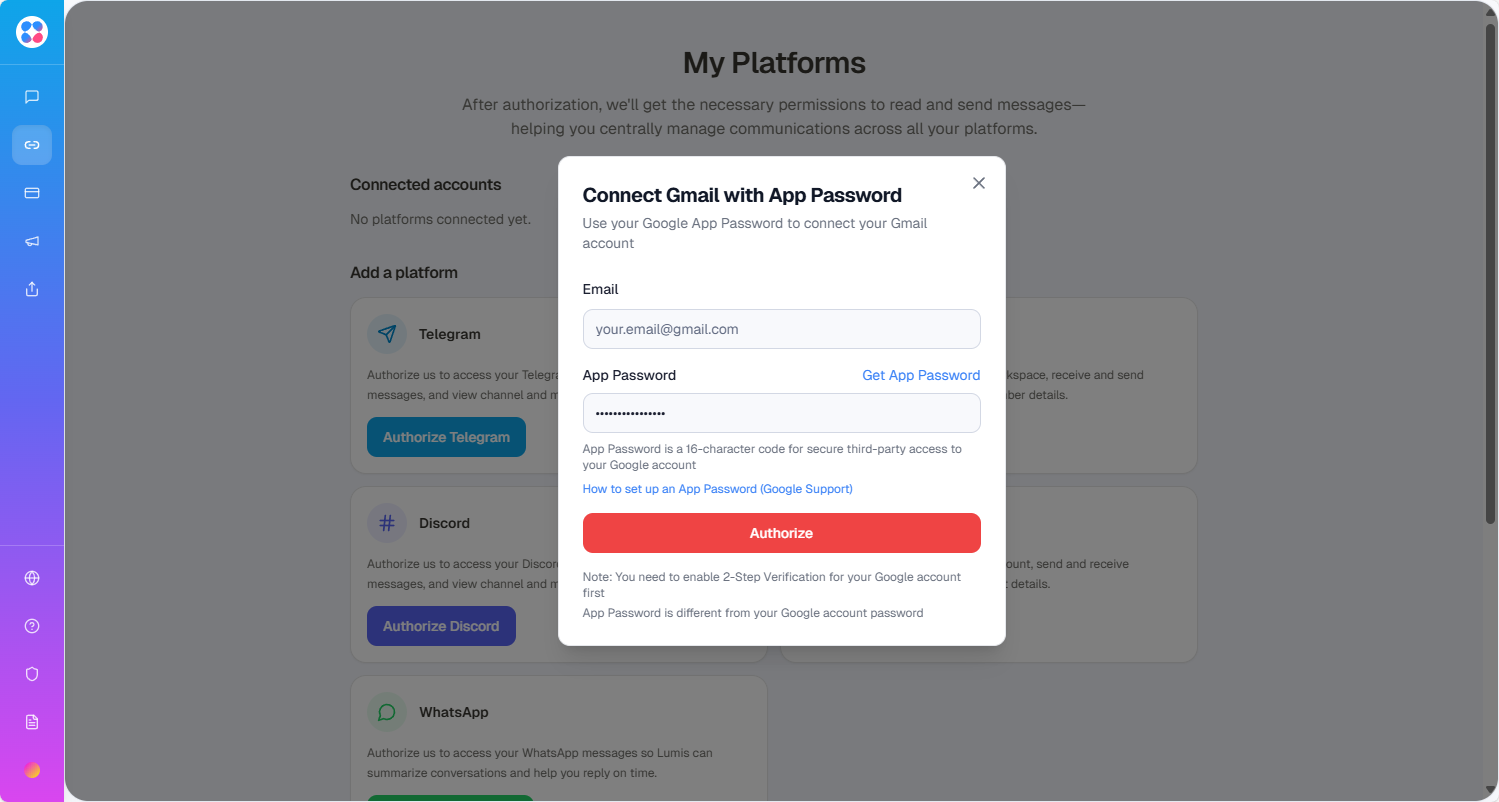Click the megaphone announcements sidebar icon
1499x802 pixels.
click(32, 241)
